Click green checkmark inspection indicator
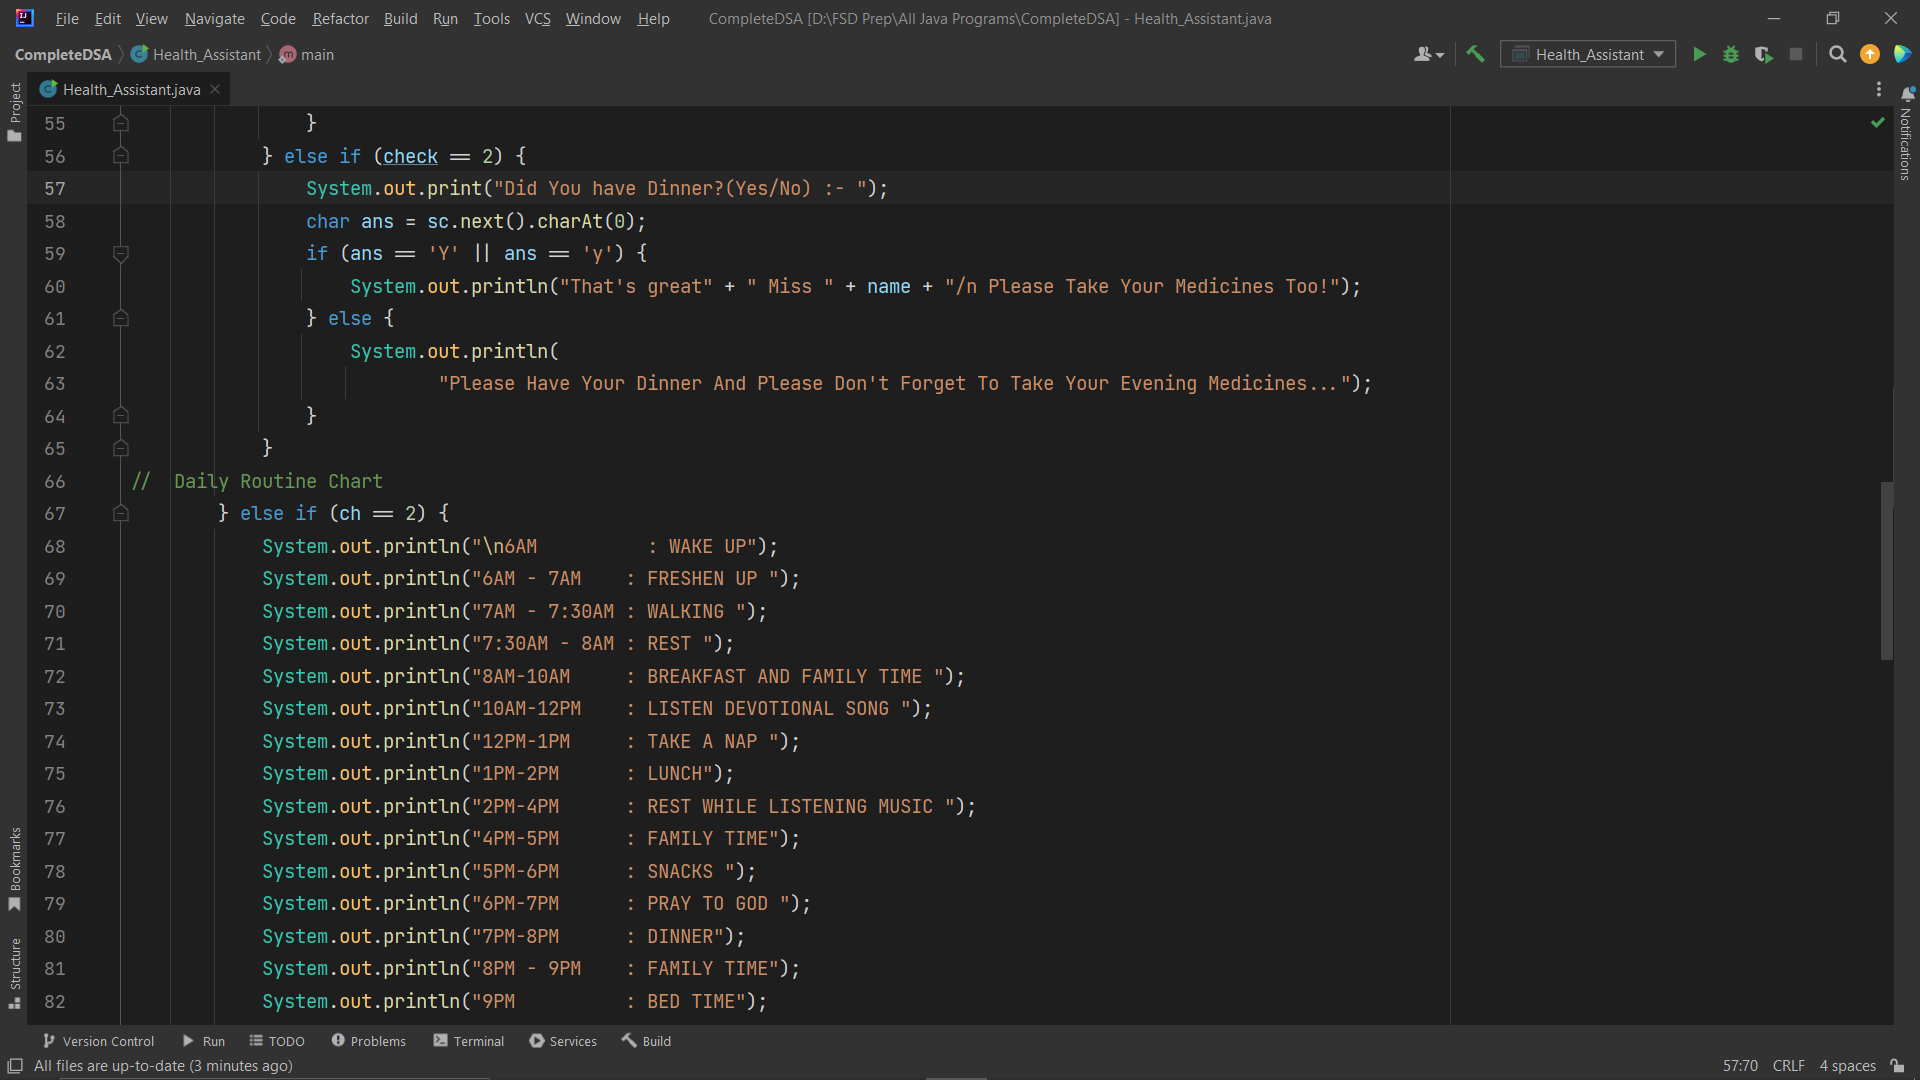 (x=1877, y=123)
